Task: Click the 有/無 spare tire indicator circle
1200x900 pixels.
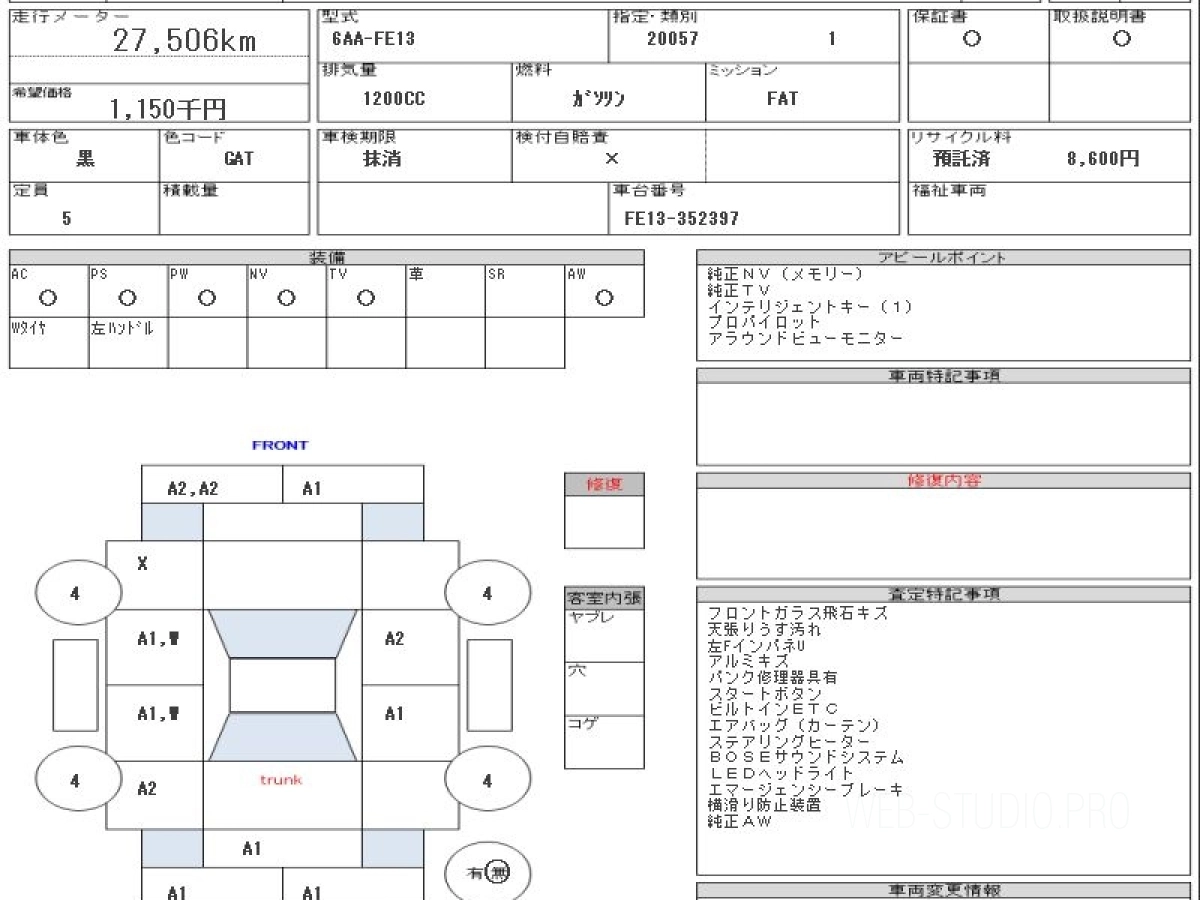Action: click(x=487, y=872)
